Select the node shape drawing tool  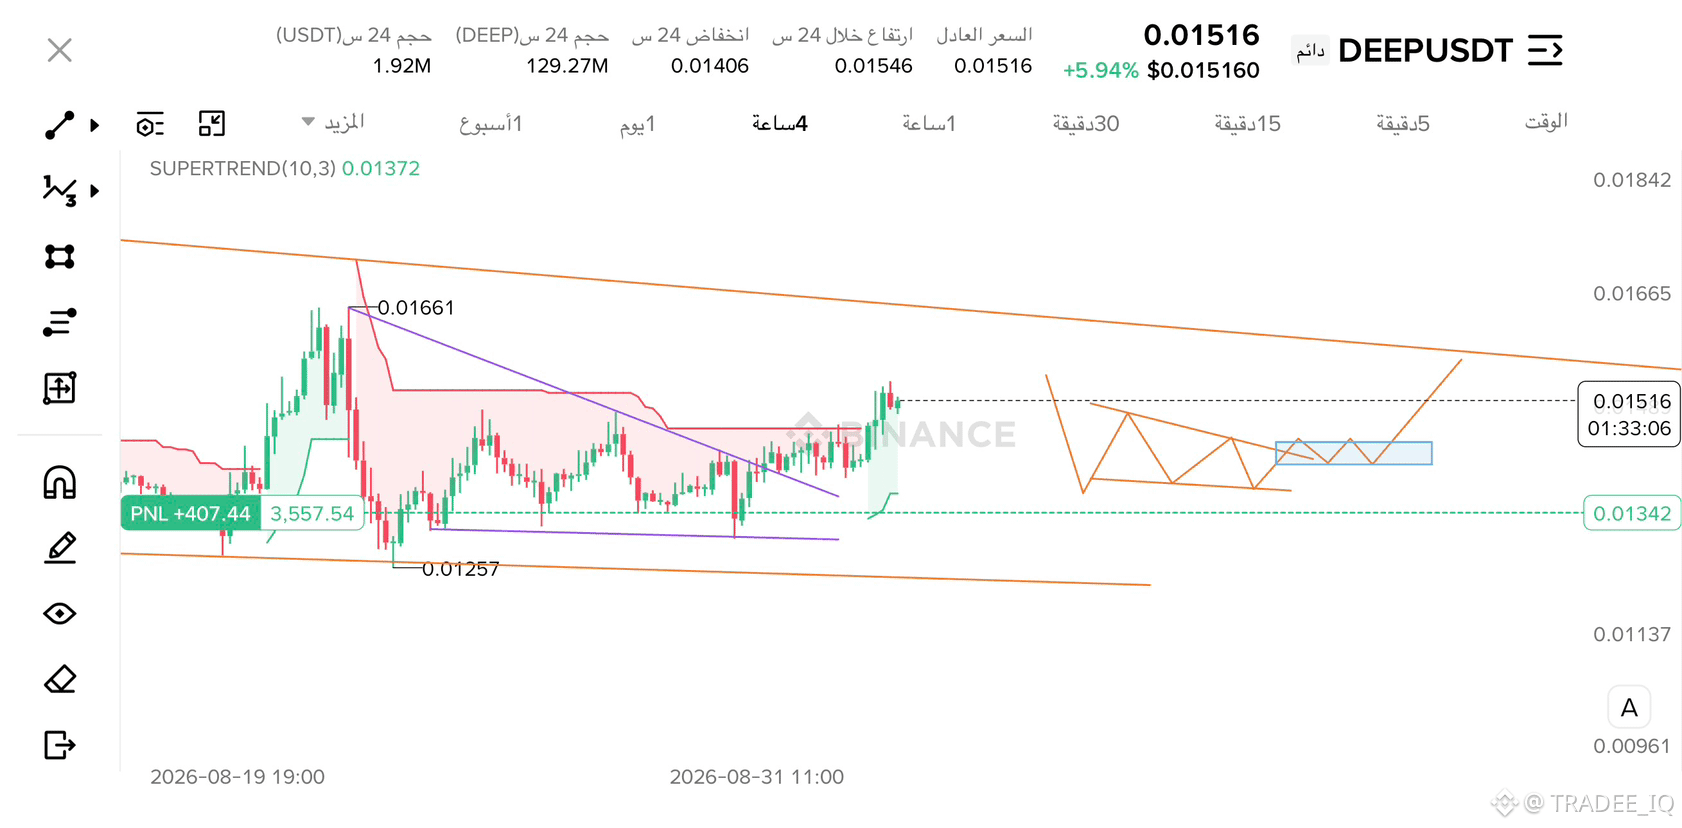click(59, 256)
